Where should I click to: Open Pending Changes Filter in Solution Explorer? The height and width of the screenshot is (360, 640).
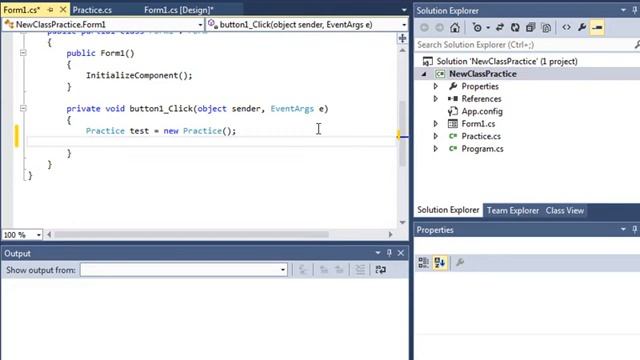pyautogui.click(x=477, y=27)
